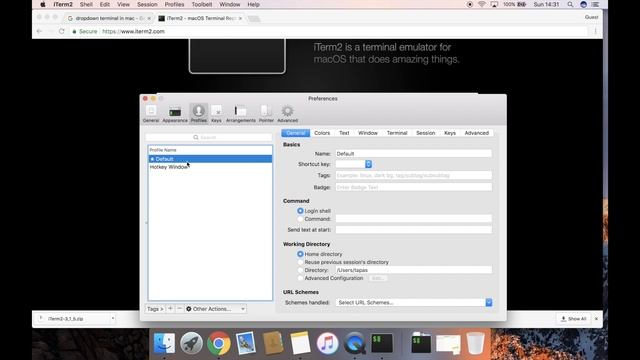
Task: Select the Advanced Configuration radio button
Action: (x=300, y=278)
